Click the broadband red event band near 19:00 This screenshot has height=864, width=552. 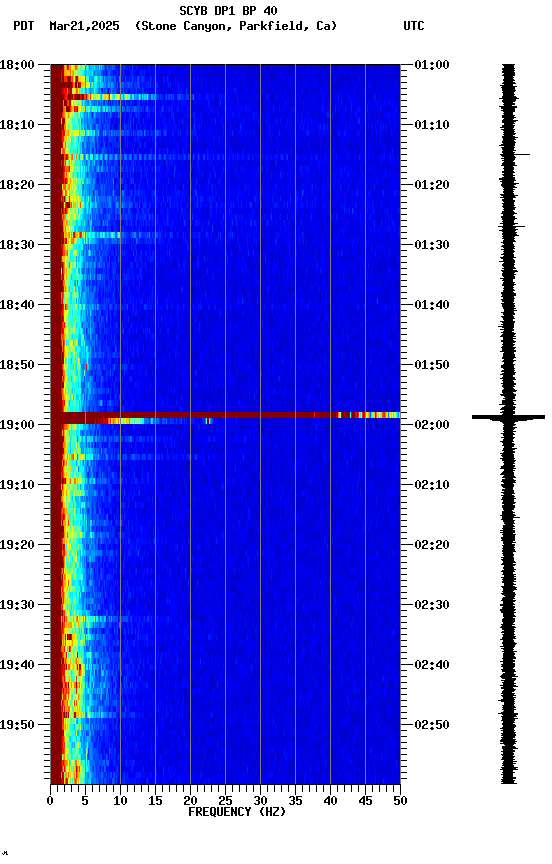(x=225, y=415)
